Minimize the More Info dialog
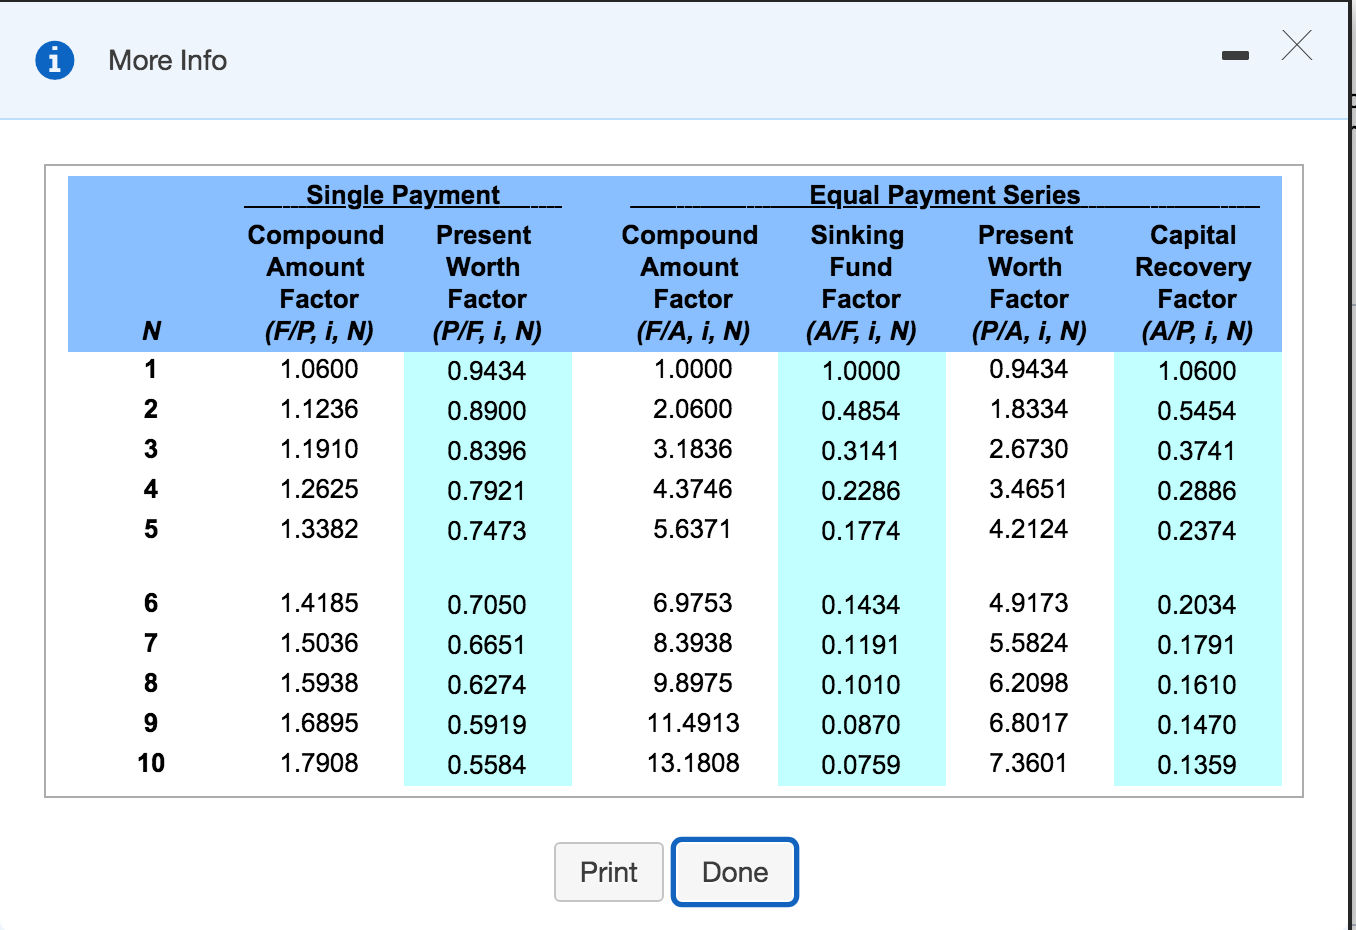 (x=1235, y=56)
